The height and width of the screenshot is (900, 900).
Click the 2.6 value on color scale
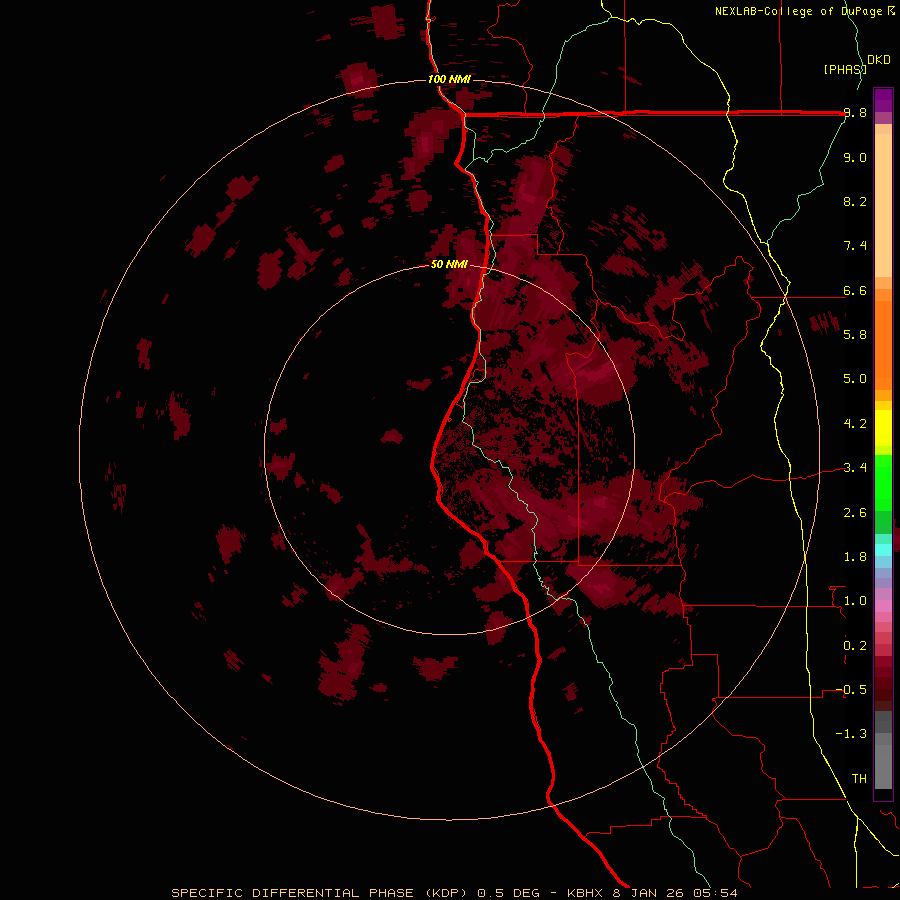(x=855, y=513)
